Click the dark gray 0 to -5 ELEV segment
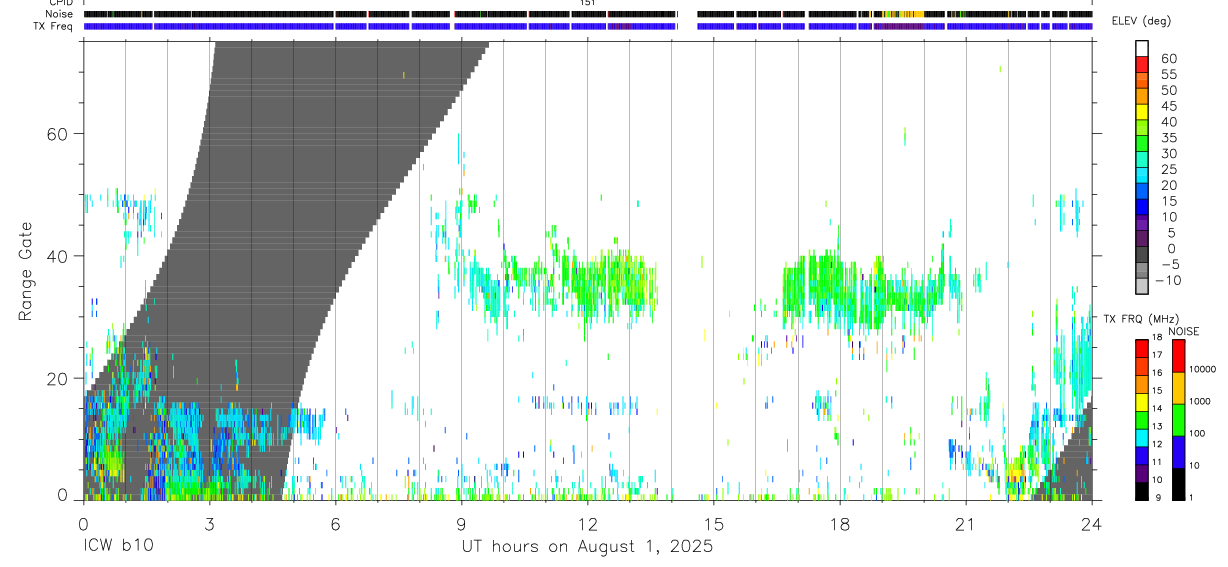The image size is (1228, 567). 1142,256
